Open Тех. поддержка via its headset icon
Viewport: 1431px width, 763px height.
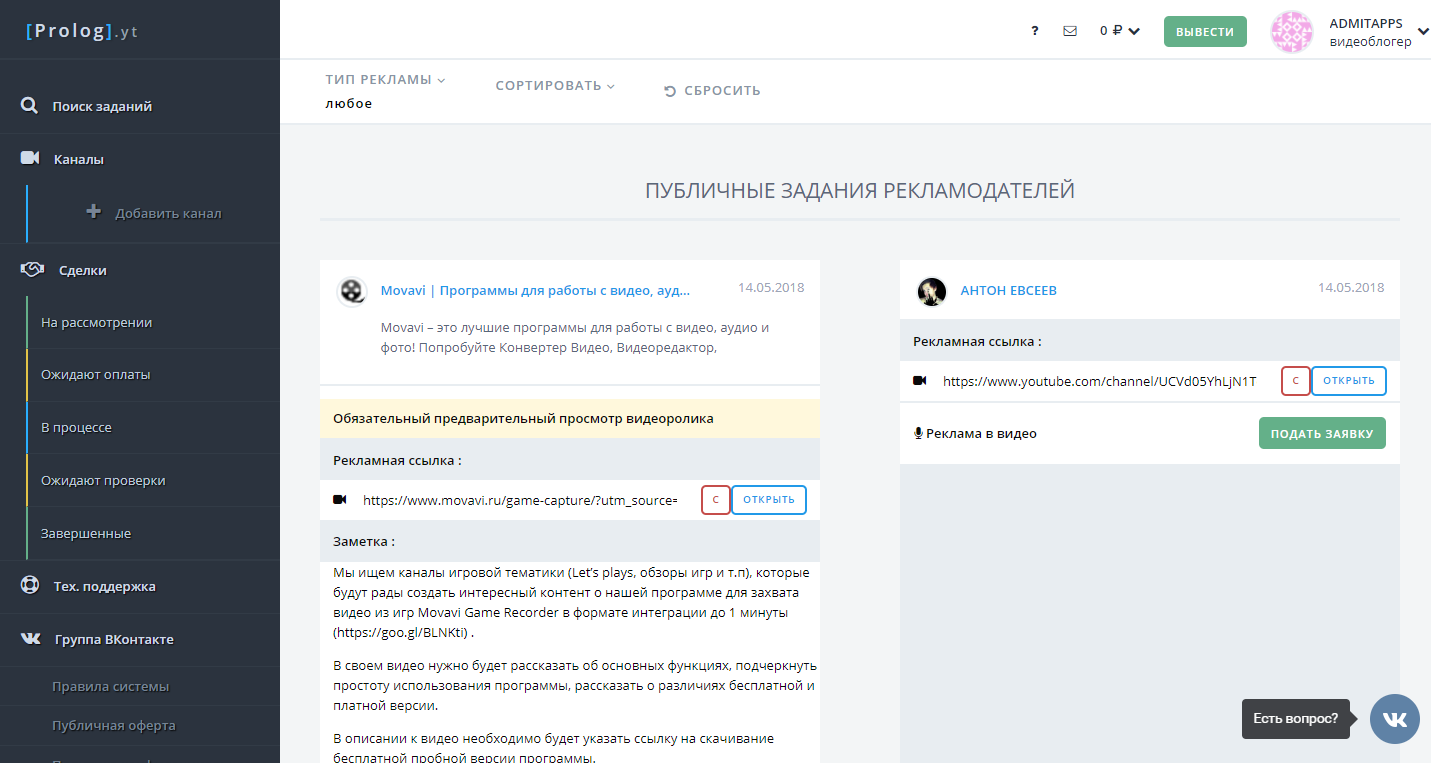tap(29, 585)
